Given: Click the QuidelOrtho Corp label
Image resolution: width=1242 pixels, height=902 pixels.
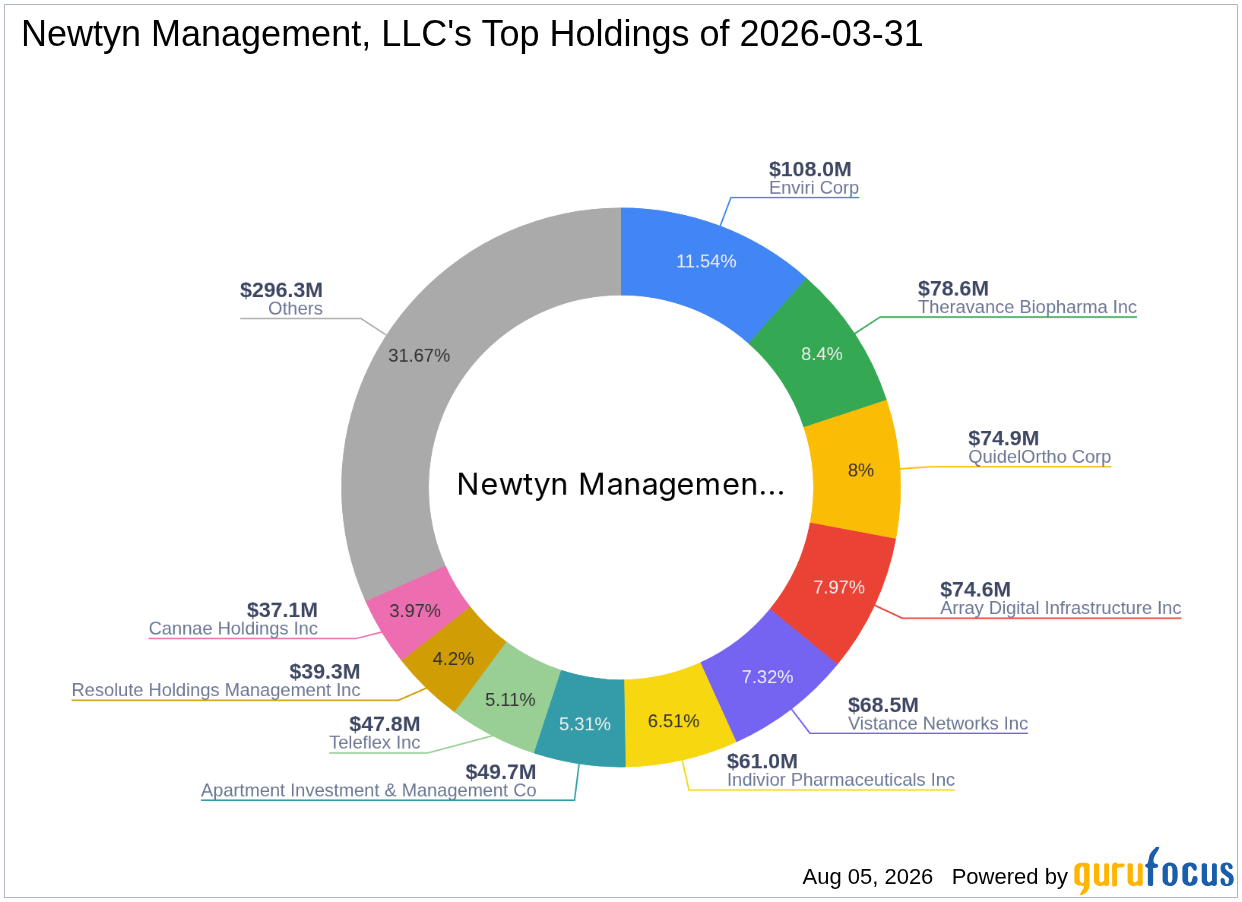Looking at the screenshot, I should [1039, 457].
